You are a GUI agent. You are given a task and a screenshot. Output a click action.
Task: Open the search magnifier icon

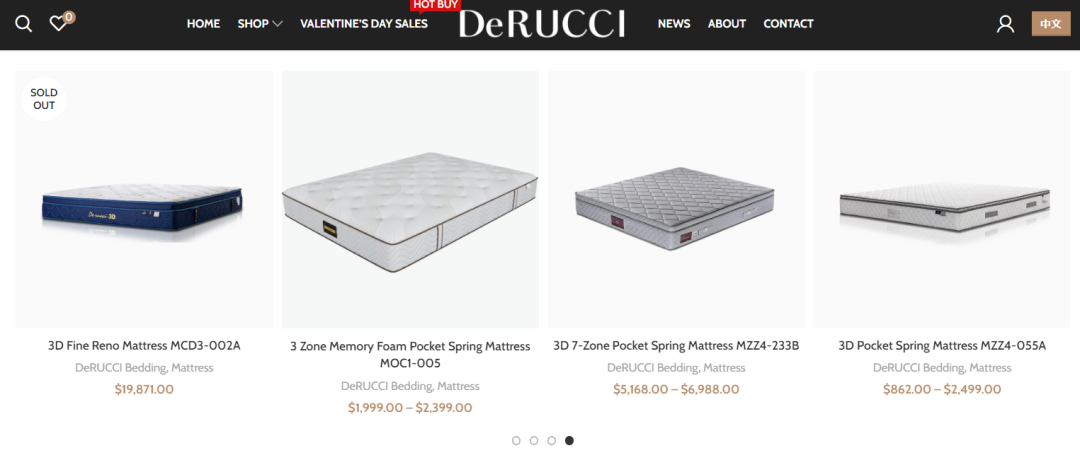coord(23,24)
